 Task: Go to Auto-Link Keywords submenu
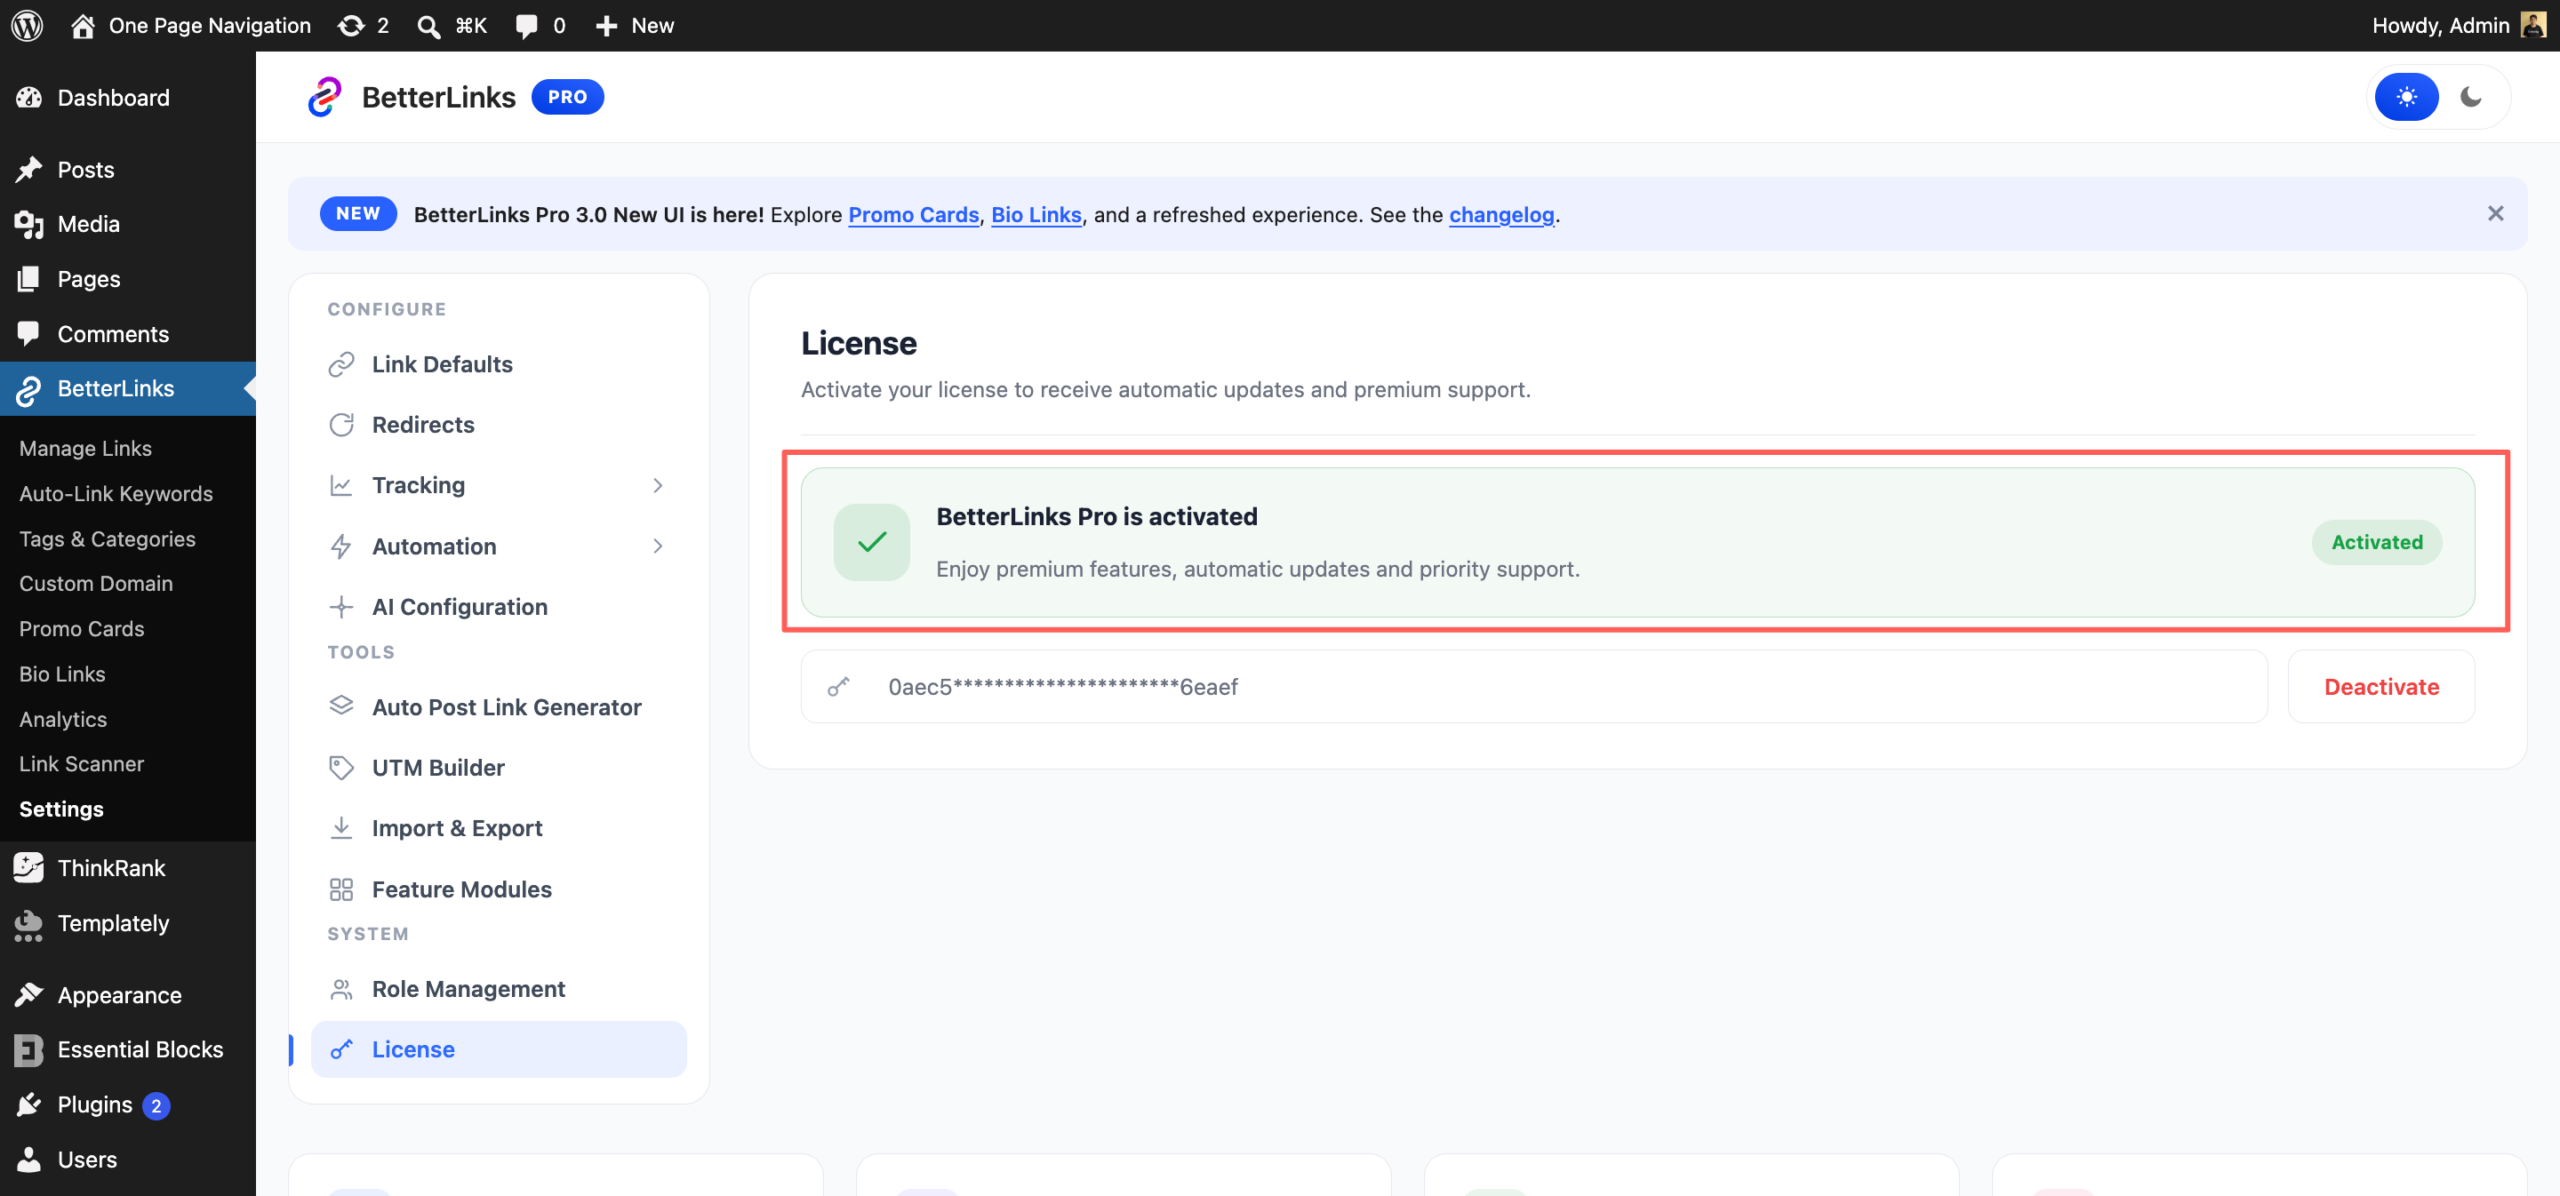click(116, 493)
